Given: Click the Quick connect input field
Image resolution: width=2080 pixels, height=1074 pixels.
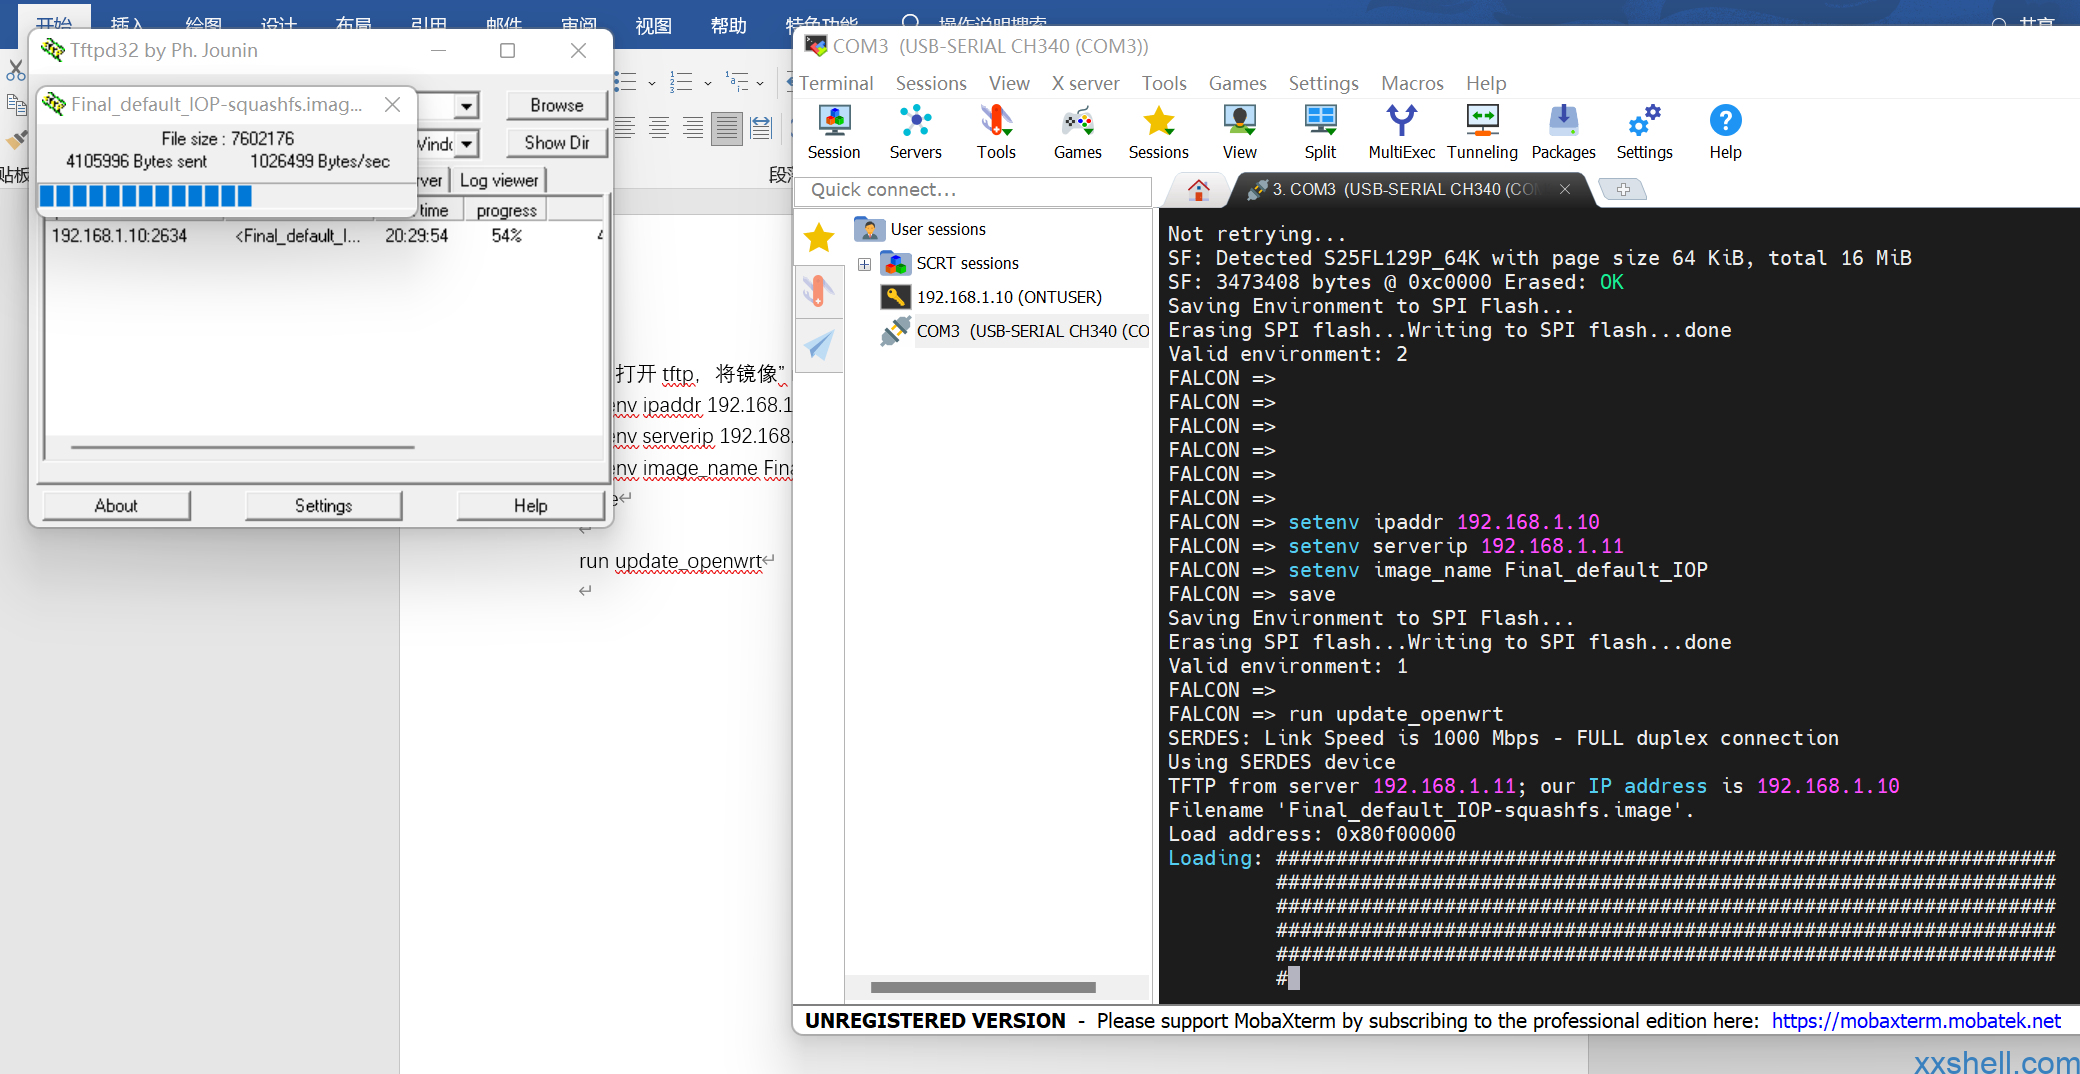Looking at the screenshot, I should coord(972,190).
